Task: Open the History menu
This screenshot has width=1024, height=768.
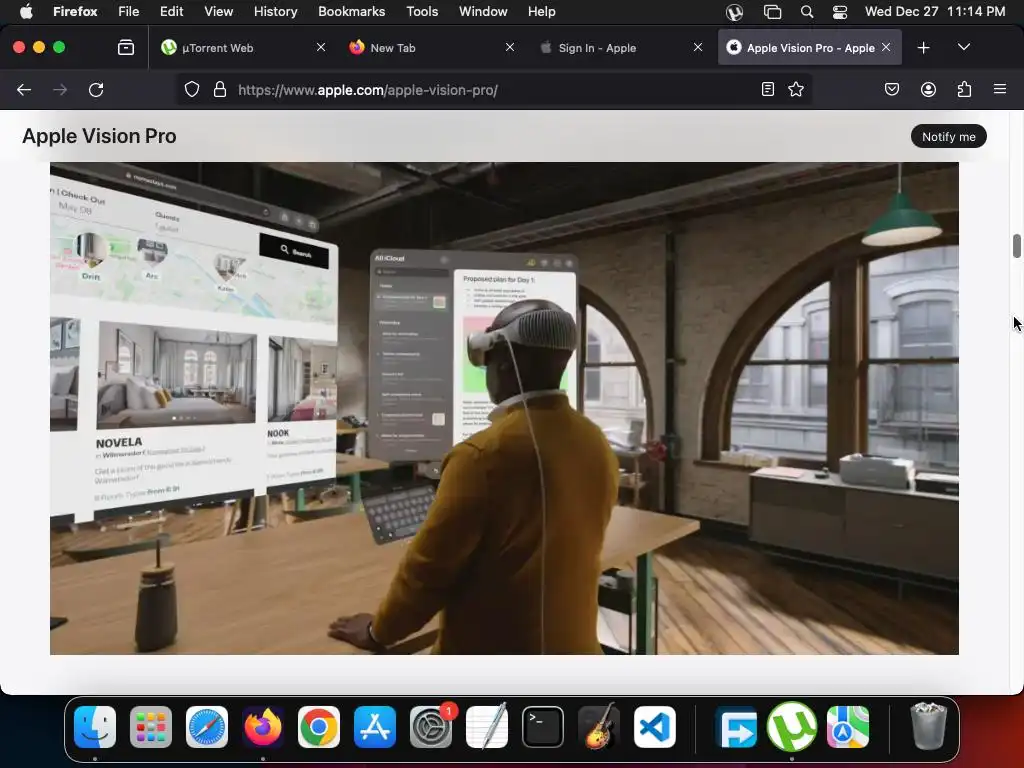Action: point(275,11)
